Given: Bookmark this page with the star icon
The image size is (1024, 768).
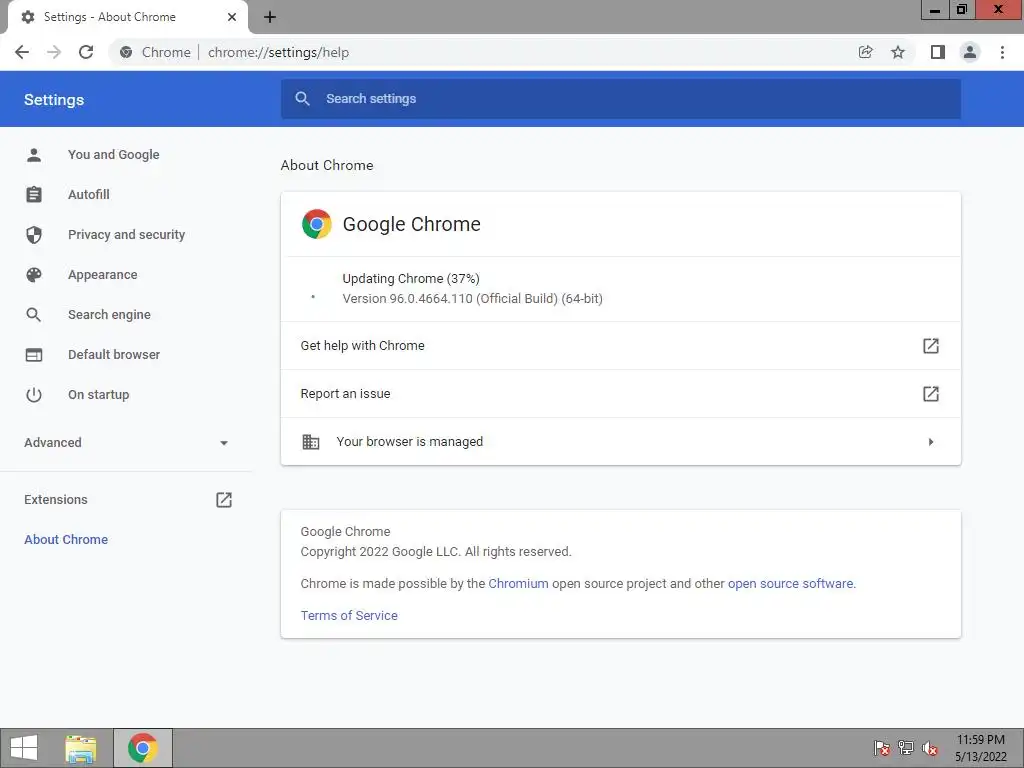Looking at the screenshot, I should (898, 52).
